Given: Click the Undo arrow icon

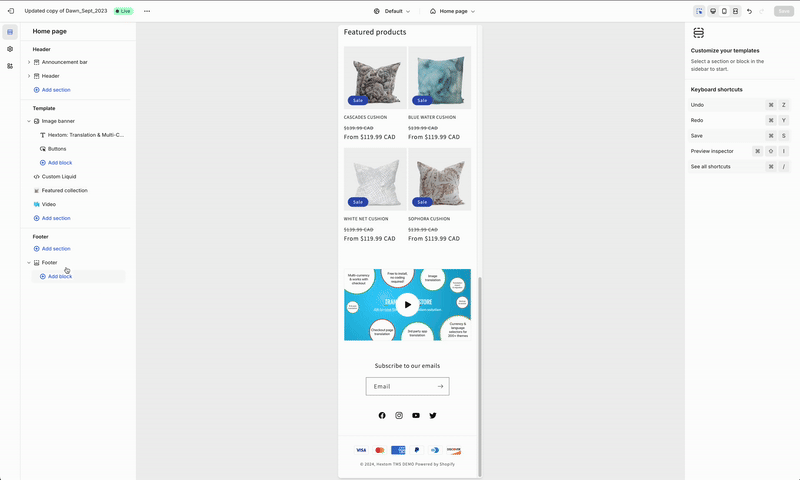Looking at the screenshot, I should click(749, 11).
